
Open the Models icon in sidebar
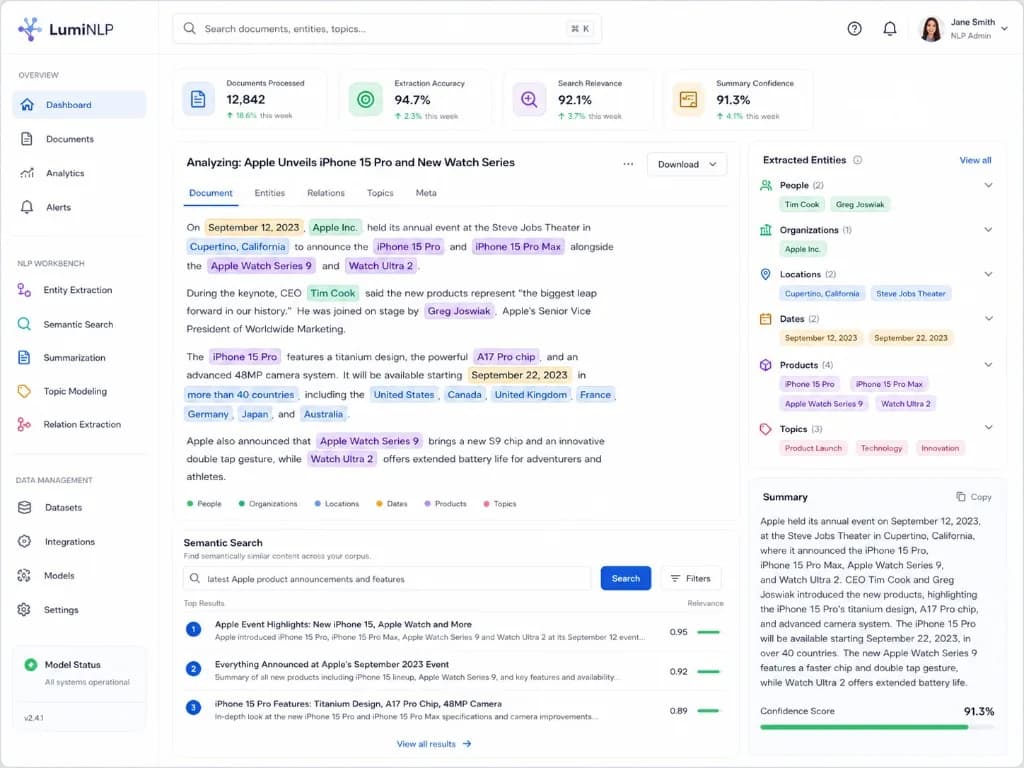tap(24, 575)
